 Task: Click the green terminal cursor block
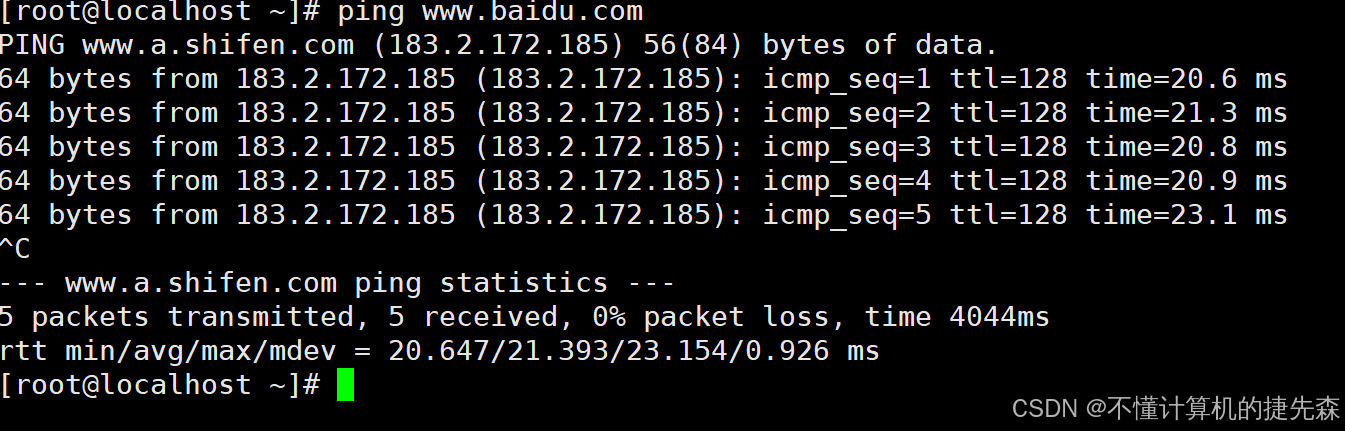pos(345,385)
